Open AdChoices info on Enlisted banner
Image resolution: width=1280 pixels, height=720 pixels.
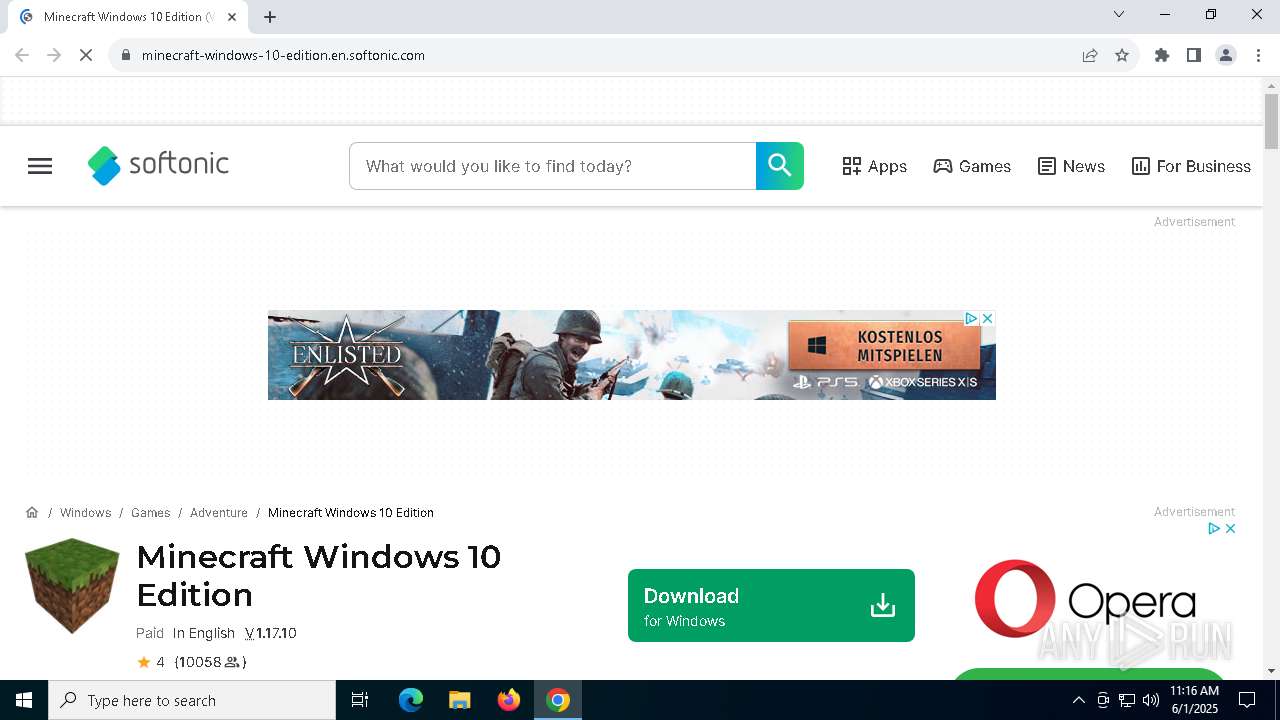coord(970,318)
